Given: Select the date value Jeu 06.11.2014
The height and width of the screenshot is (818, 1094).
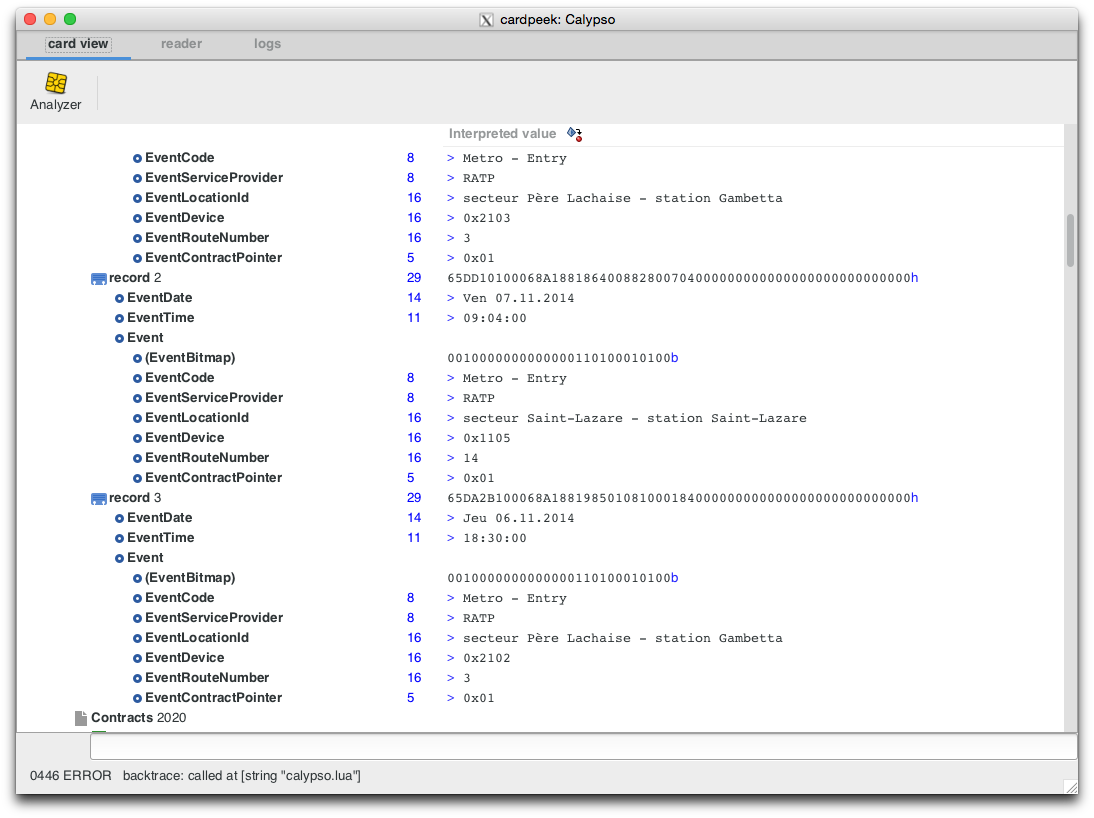Looking at the screenshot, I should click(x=518, y=518).
